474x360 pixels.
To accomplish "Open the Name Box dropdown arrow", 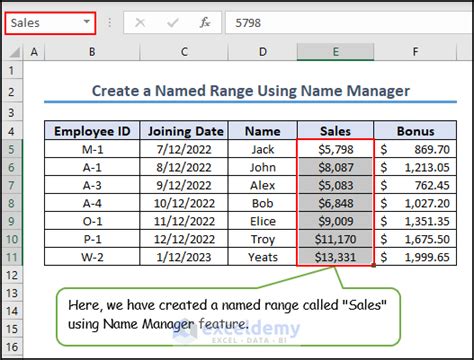I will tap(87, 22).
